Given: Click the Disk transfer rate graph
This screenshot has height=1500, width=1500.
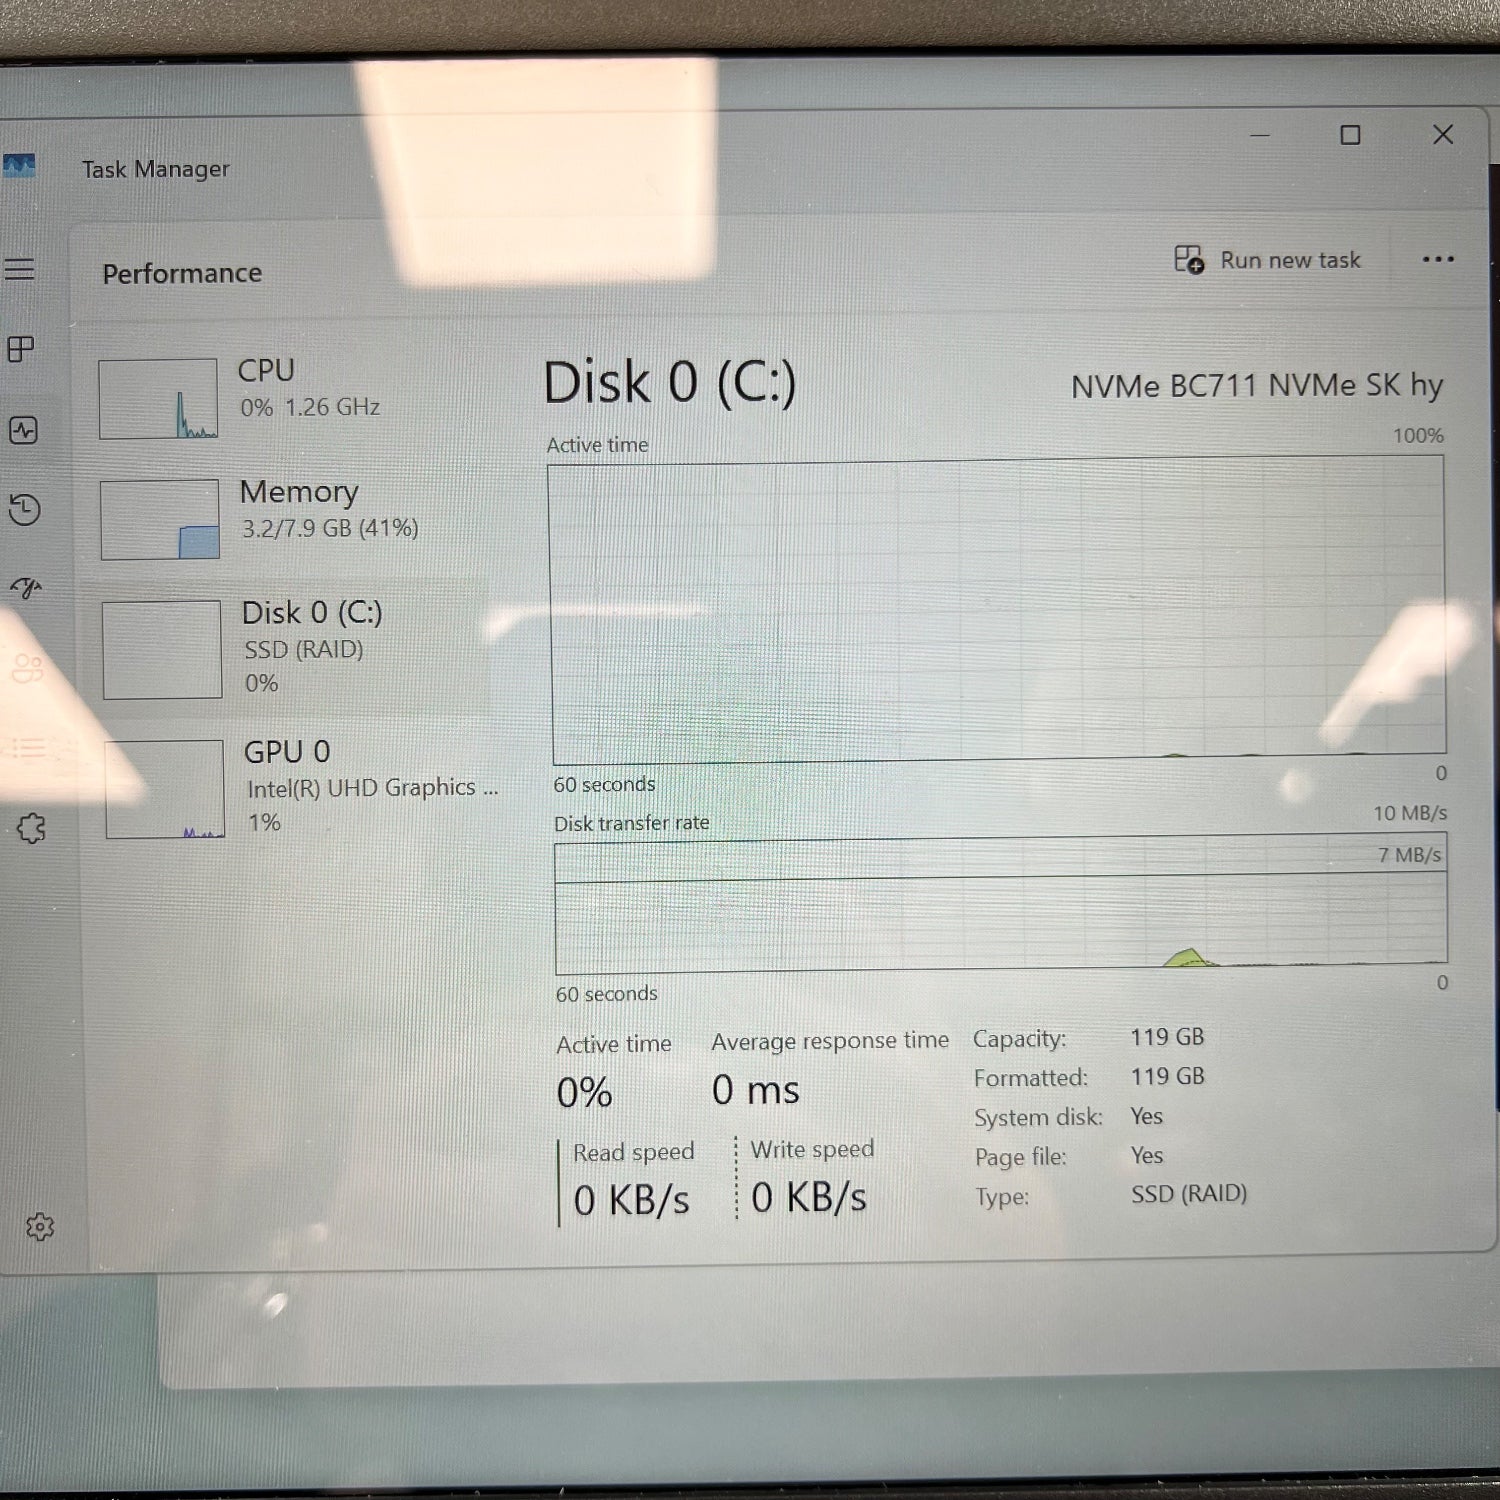Looking at the screenshot, I should tap(1000, 905).
